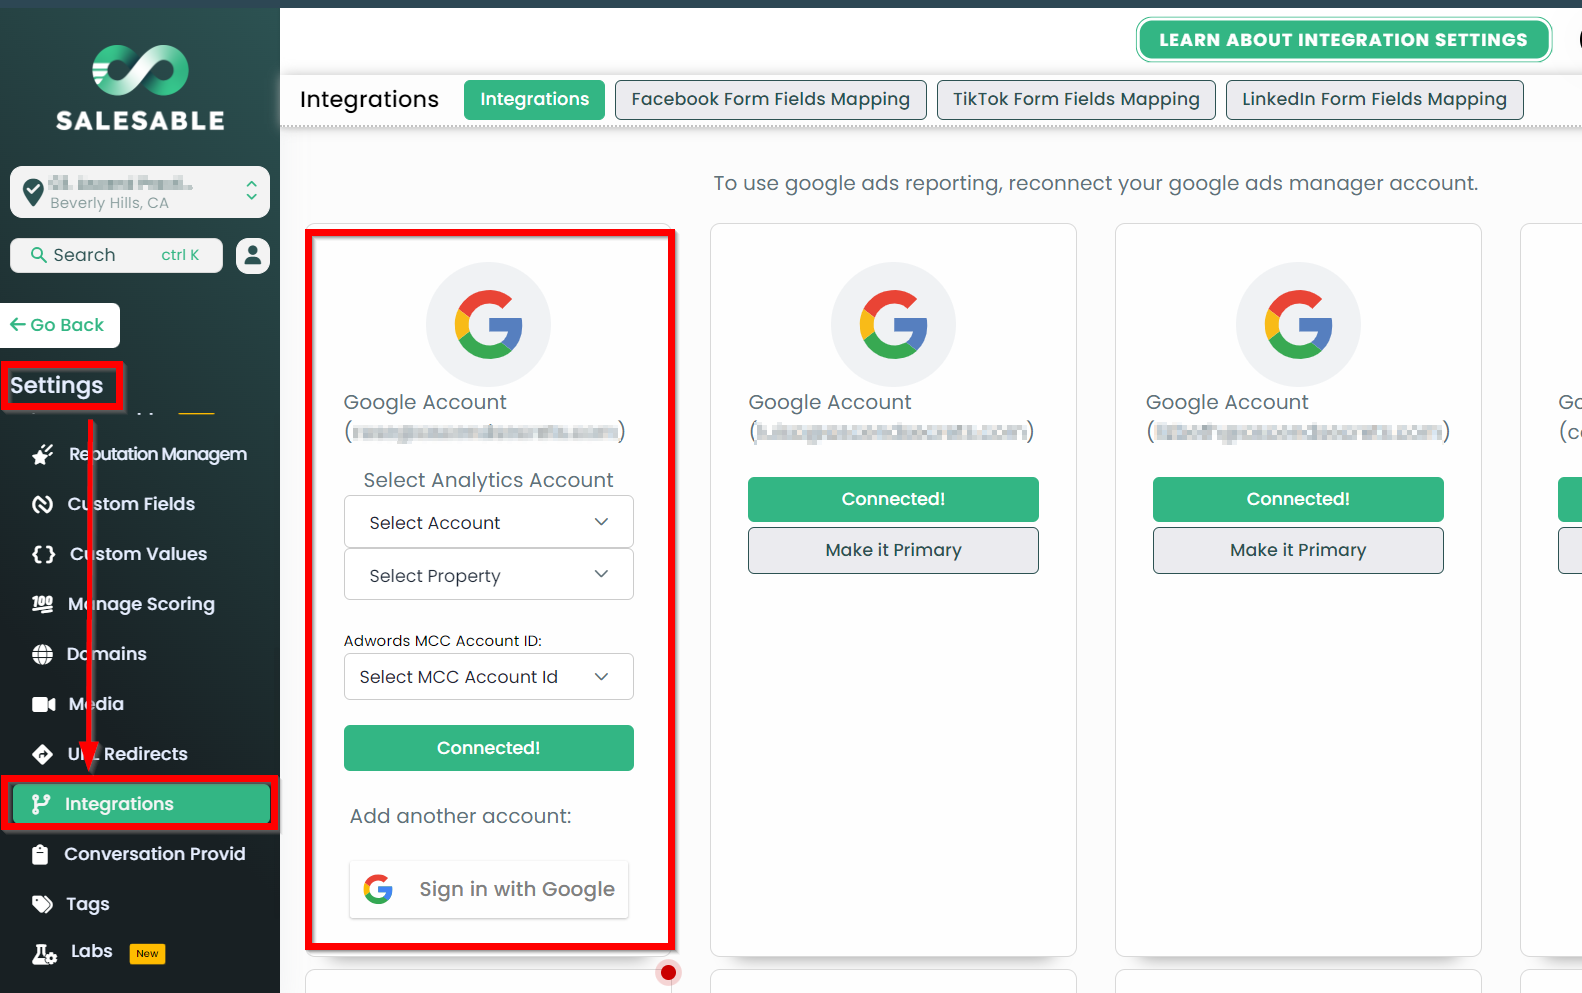Click 'Select Analytics Account' label
The width and height of the screenshot is (1582, 993).
click(489, 480)
